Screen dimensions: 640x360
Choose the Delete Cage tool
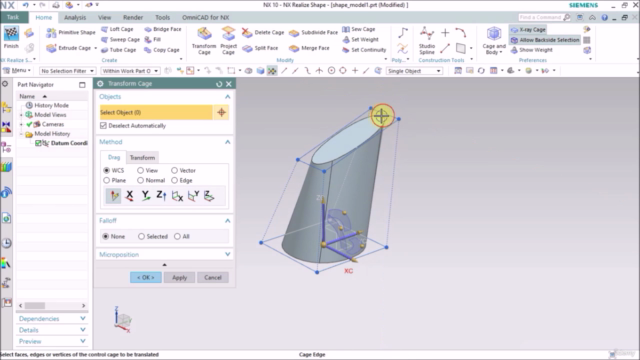click(263, 32)
